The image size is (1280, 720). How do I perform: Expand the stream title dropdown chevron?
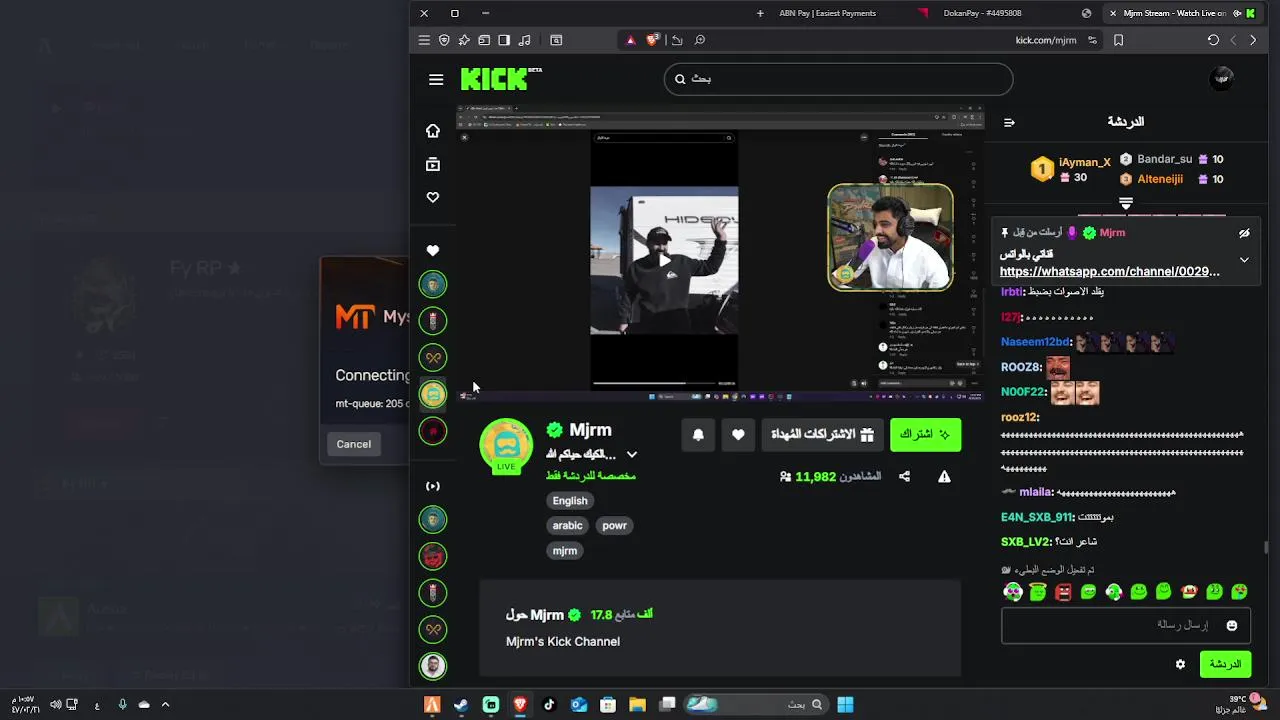[631, 454]
